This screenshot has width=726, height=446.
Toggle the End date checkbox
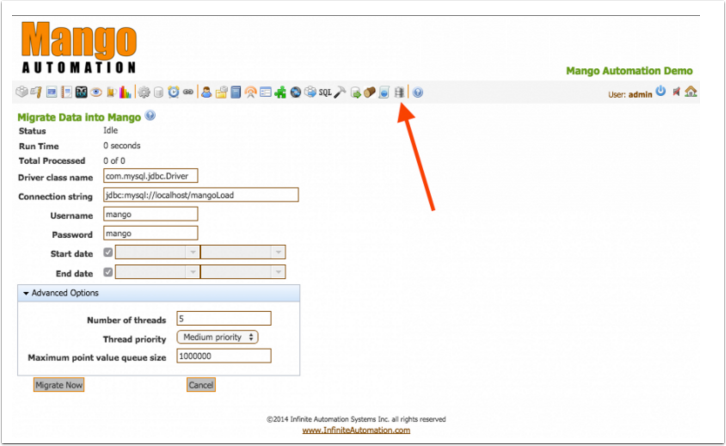[x=108, y=272]
